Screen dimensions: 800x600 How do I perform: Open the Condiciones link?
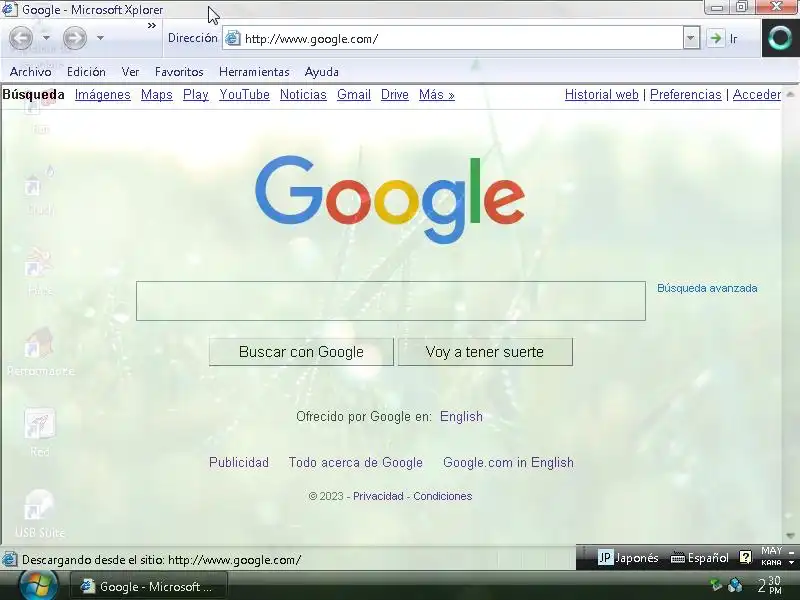click(x=442, y=496)
